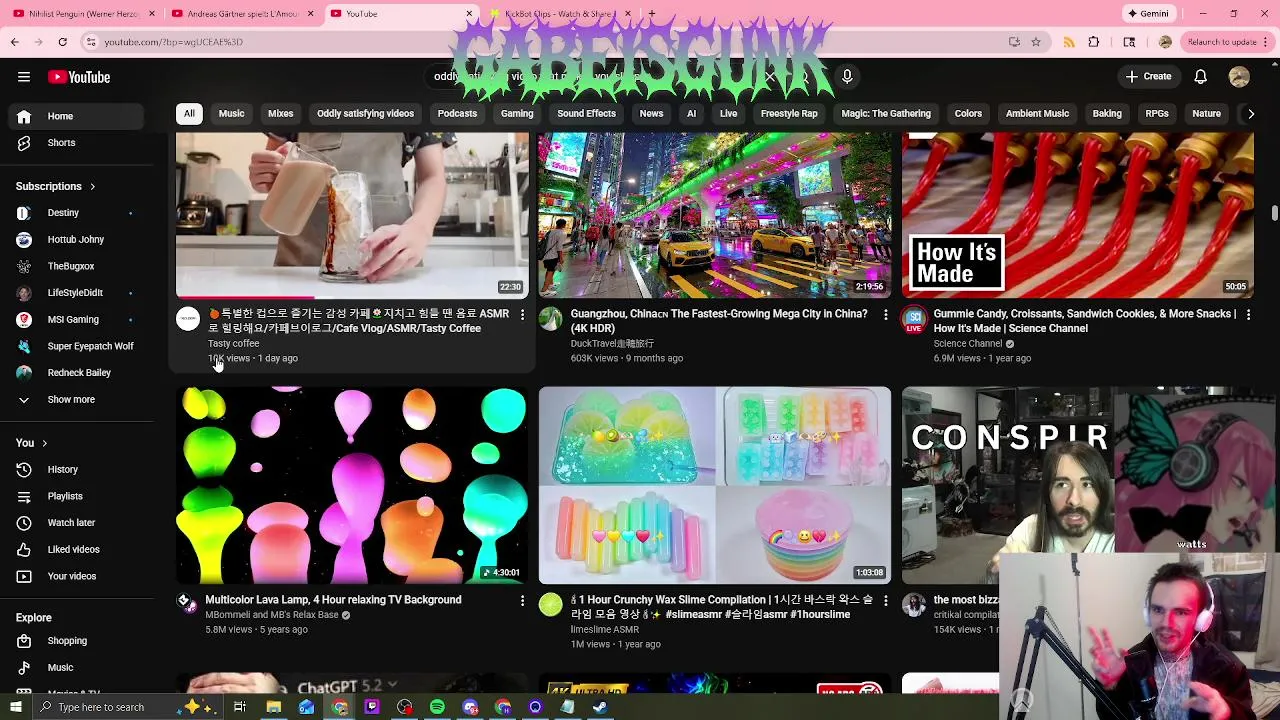This screenshot has height=720, width=1280.
Task: Expand the You section chevron
Action: [44, 443]
